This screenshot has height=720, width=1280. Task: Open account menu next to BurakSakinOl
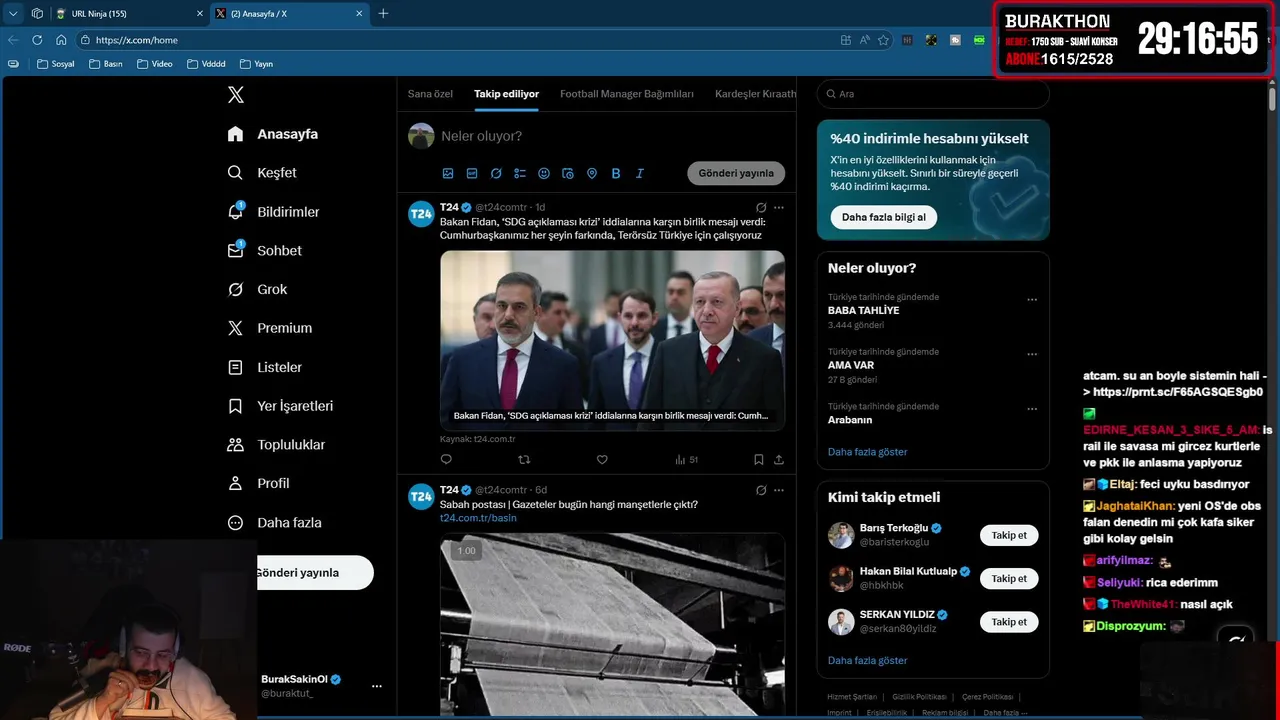click(x=377, y=686)
